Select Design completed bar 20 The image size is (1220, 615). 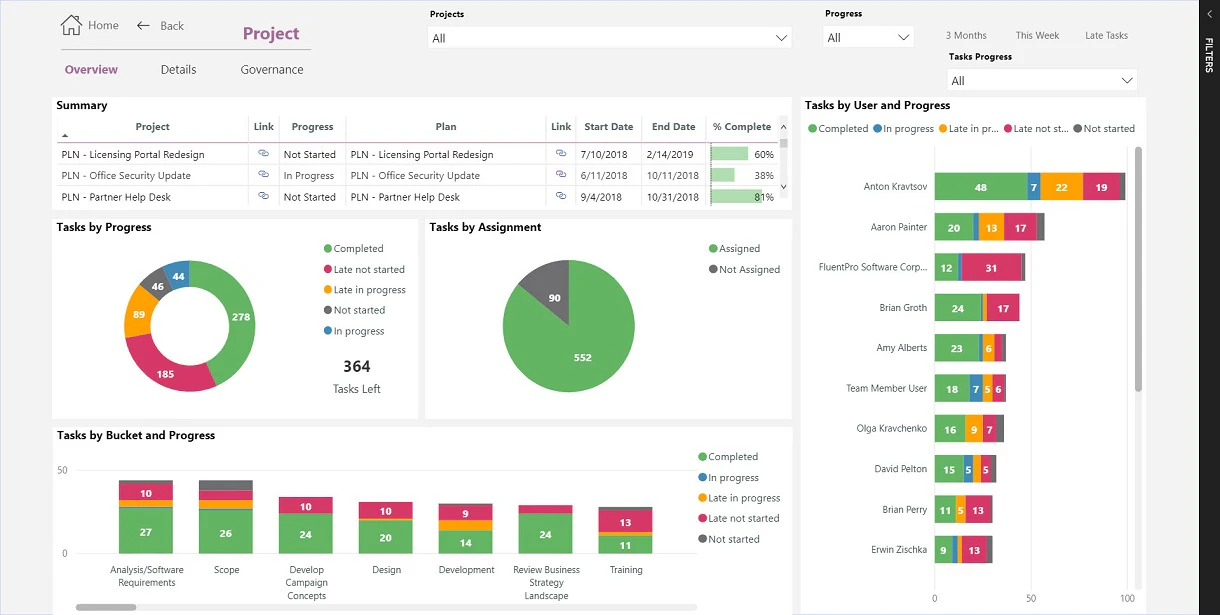(x=386, y=537)
